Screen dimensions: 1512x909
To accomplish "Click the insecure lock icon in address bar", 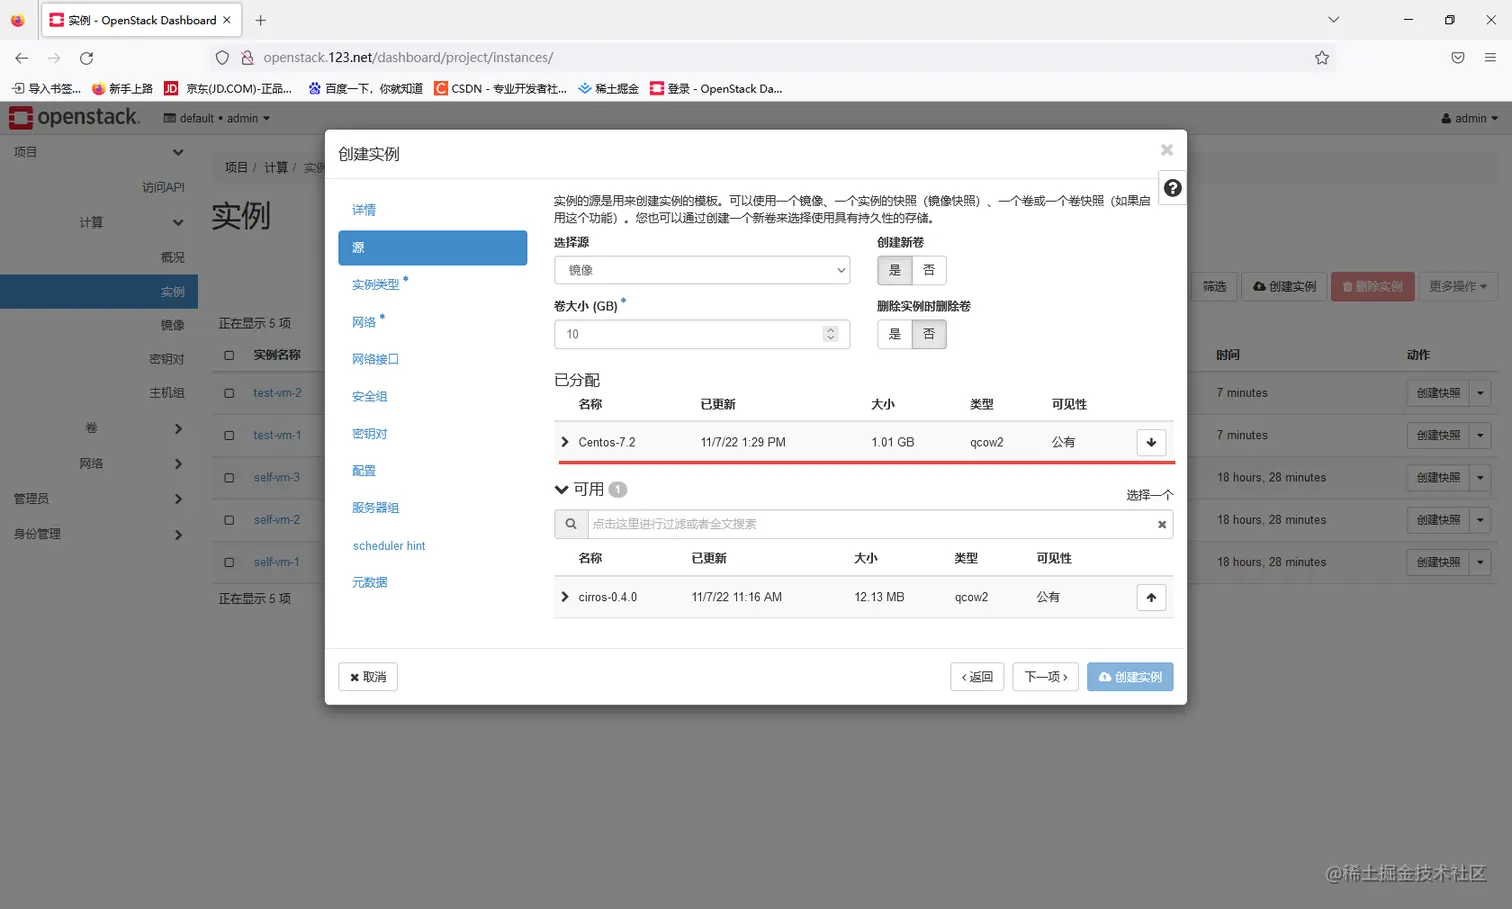I will point(247,58).
